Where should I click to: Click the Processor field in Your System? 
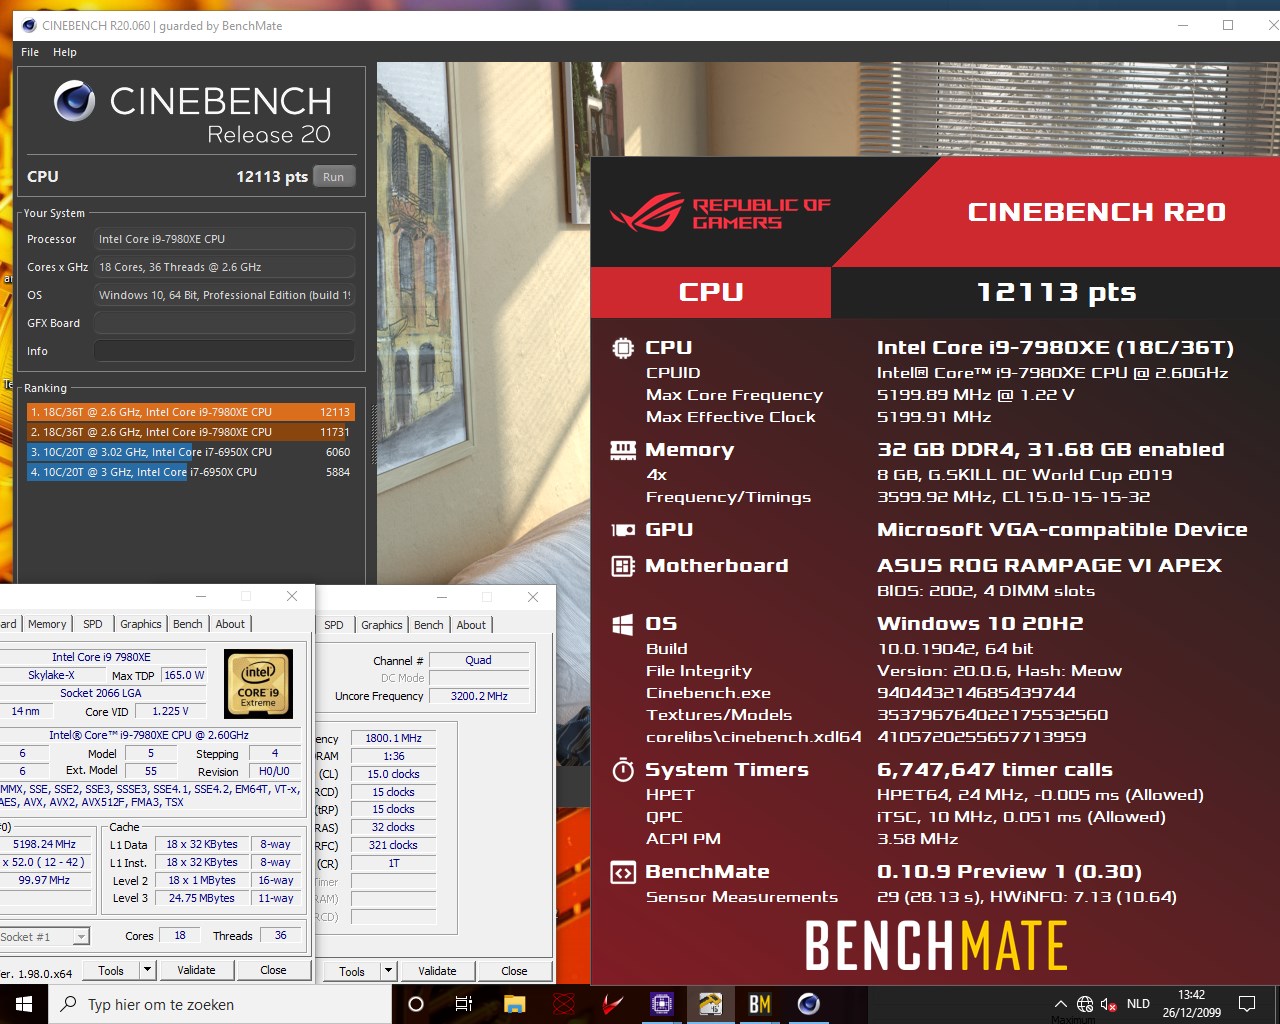coord(225,239)
